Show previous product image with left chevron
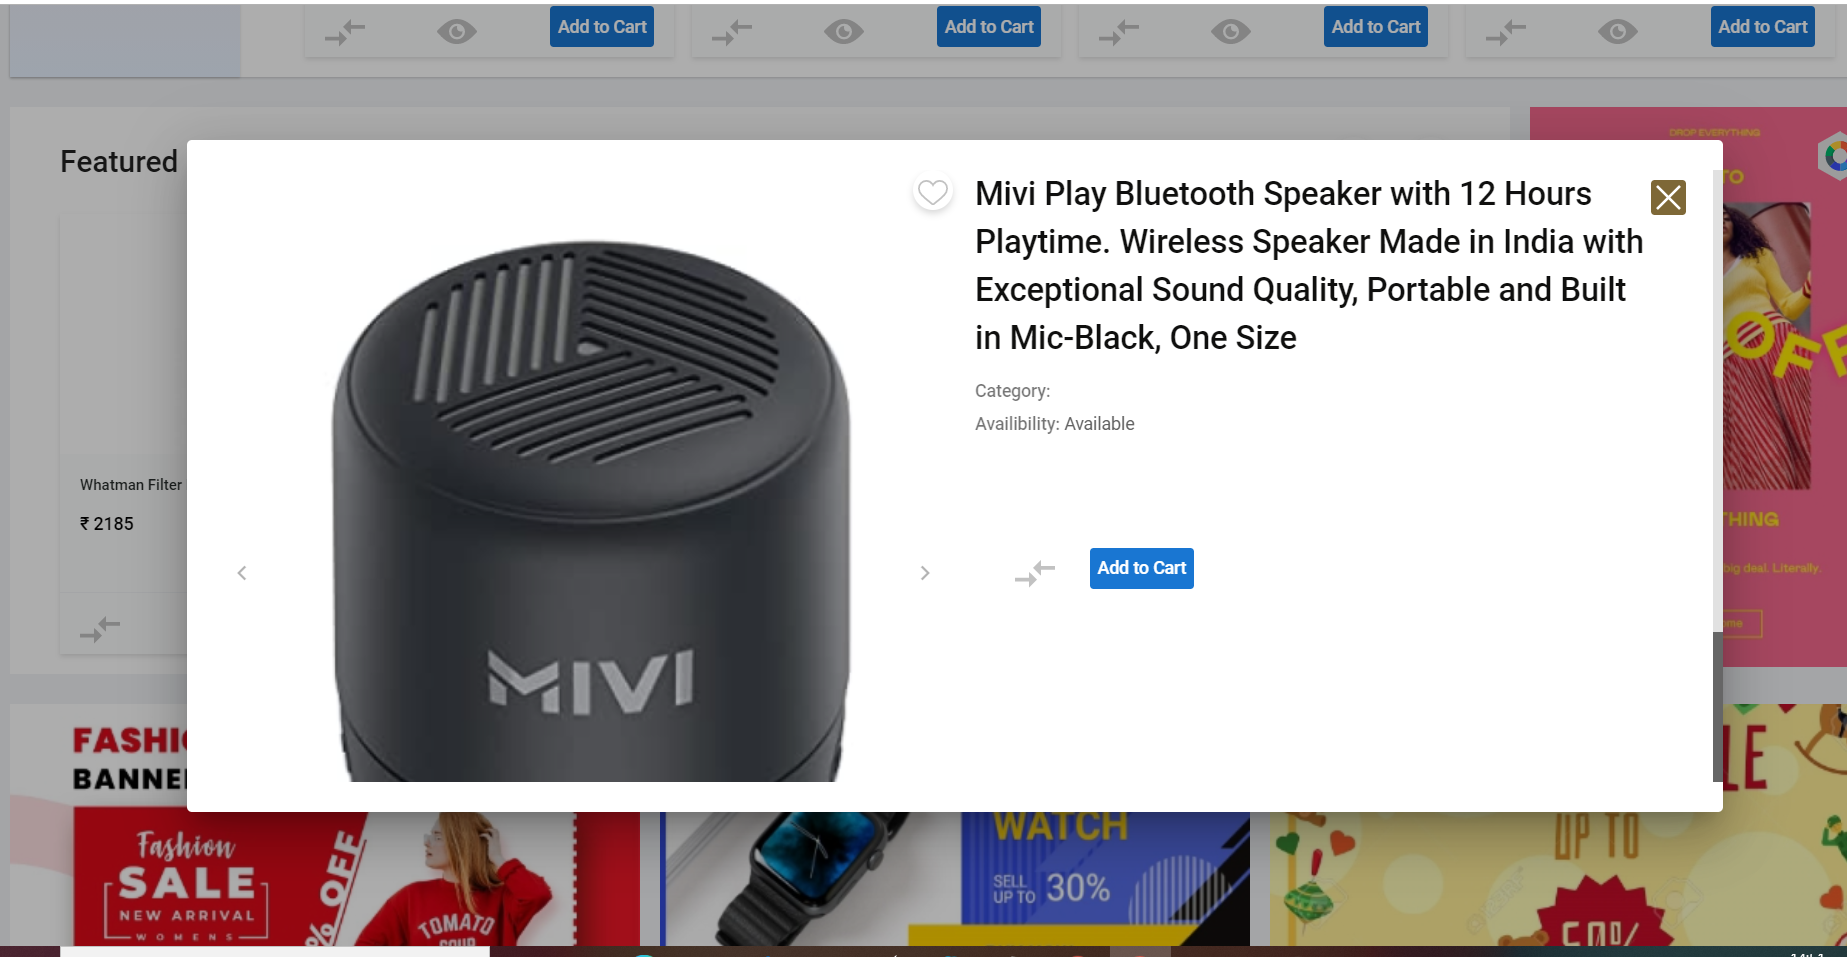1847x957 pixels. pos(242,573)
